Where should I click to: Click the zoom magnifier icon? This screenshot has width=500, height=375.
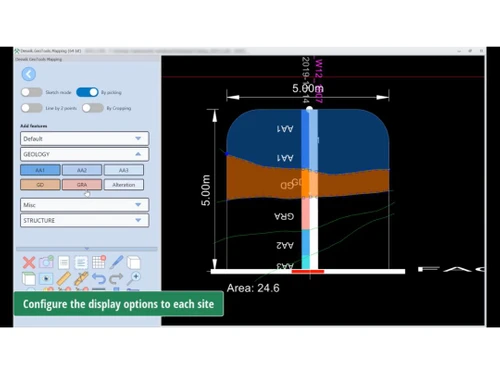[x=134, y=278]
